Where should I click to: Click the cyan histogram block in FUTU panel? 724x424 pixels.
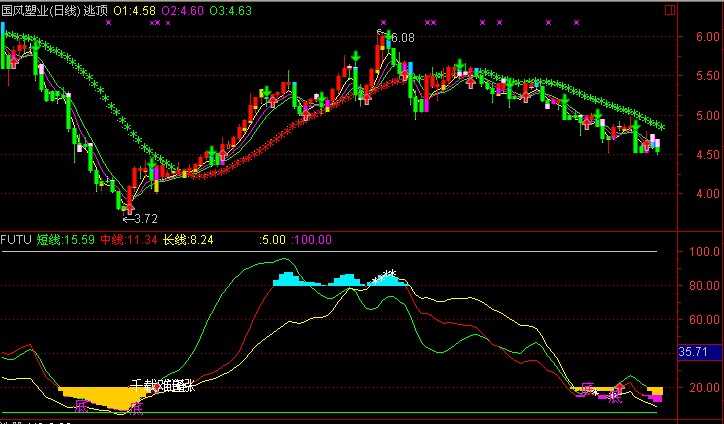287,280
